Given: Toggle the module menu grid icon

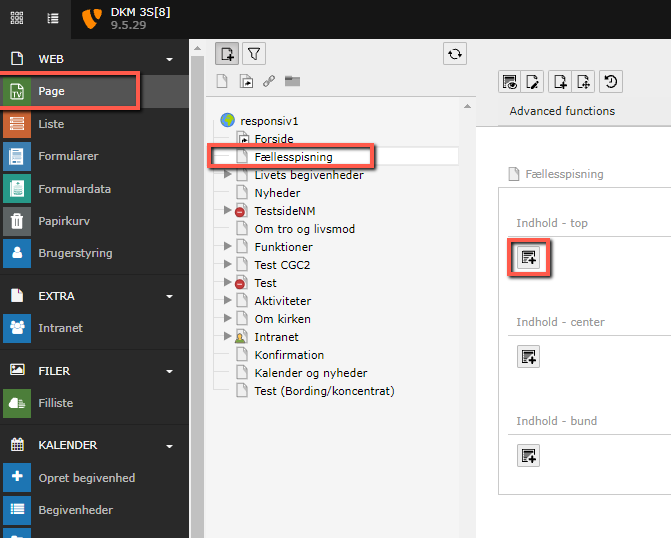Looking at the screenshot, I should [18, 18].
